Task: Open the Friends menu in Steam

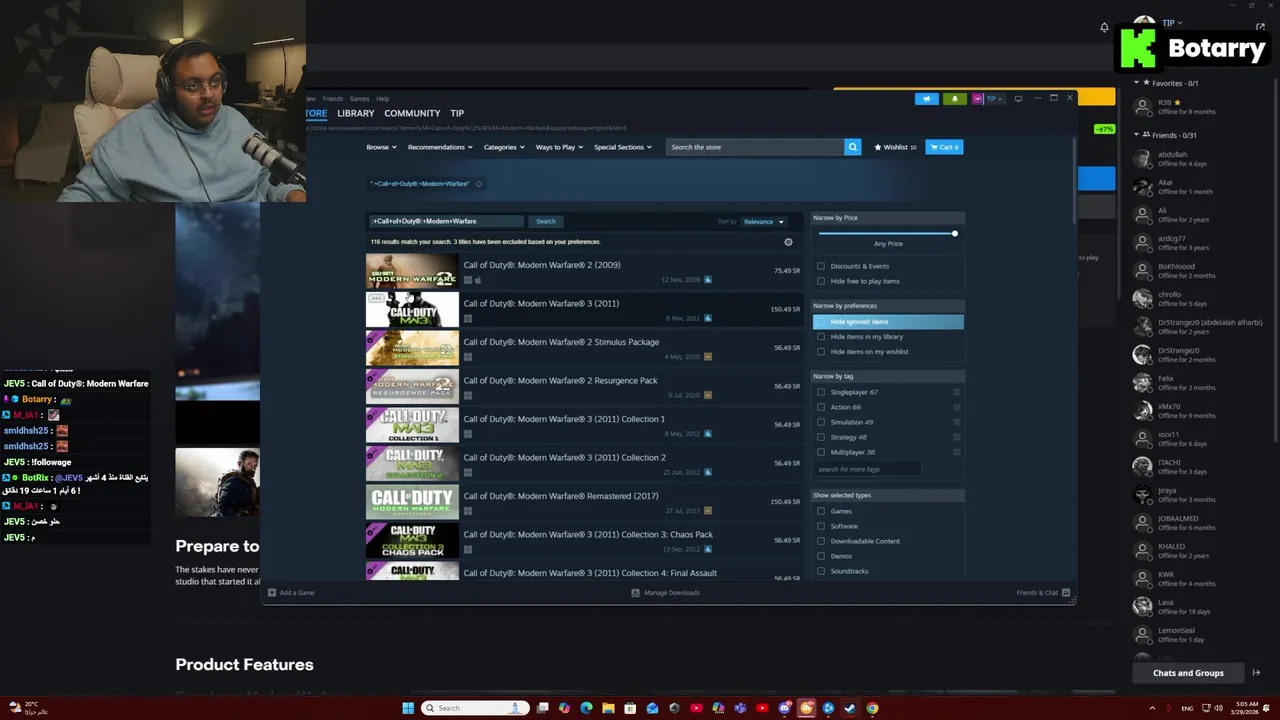Action: point(332,99)
